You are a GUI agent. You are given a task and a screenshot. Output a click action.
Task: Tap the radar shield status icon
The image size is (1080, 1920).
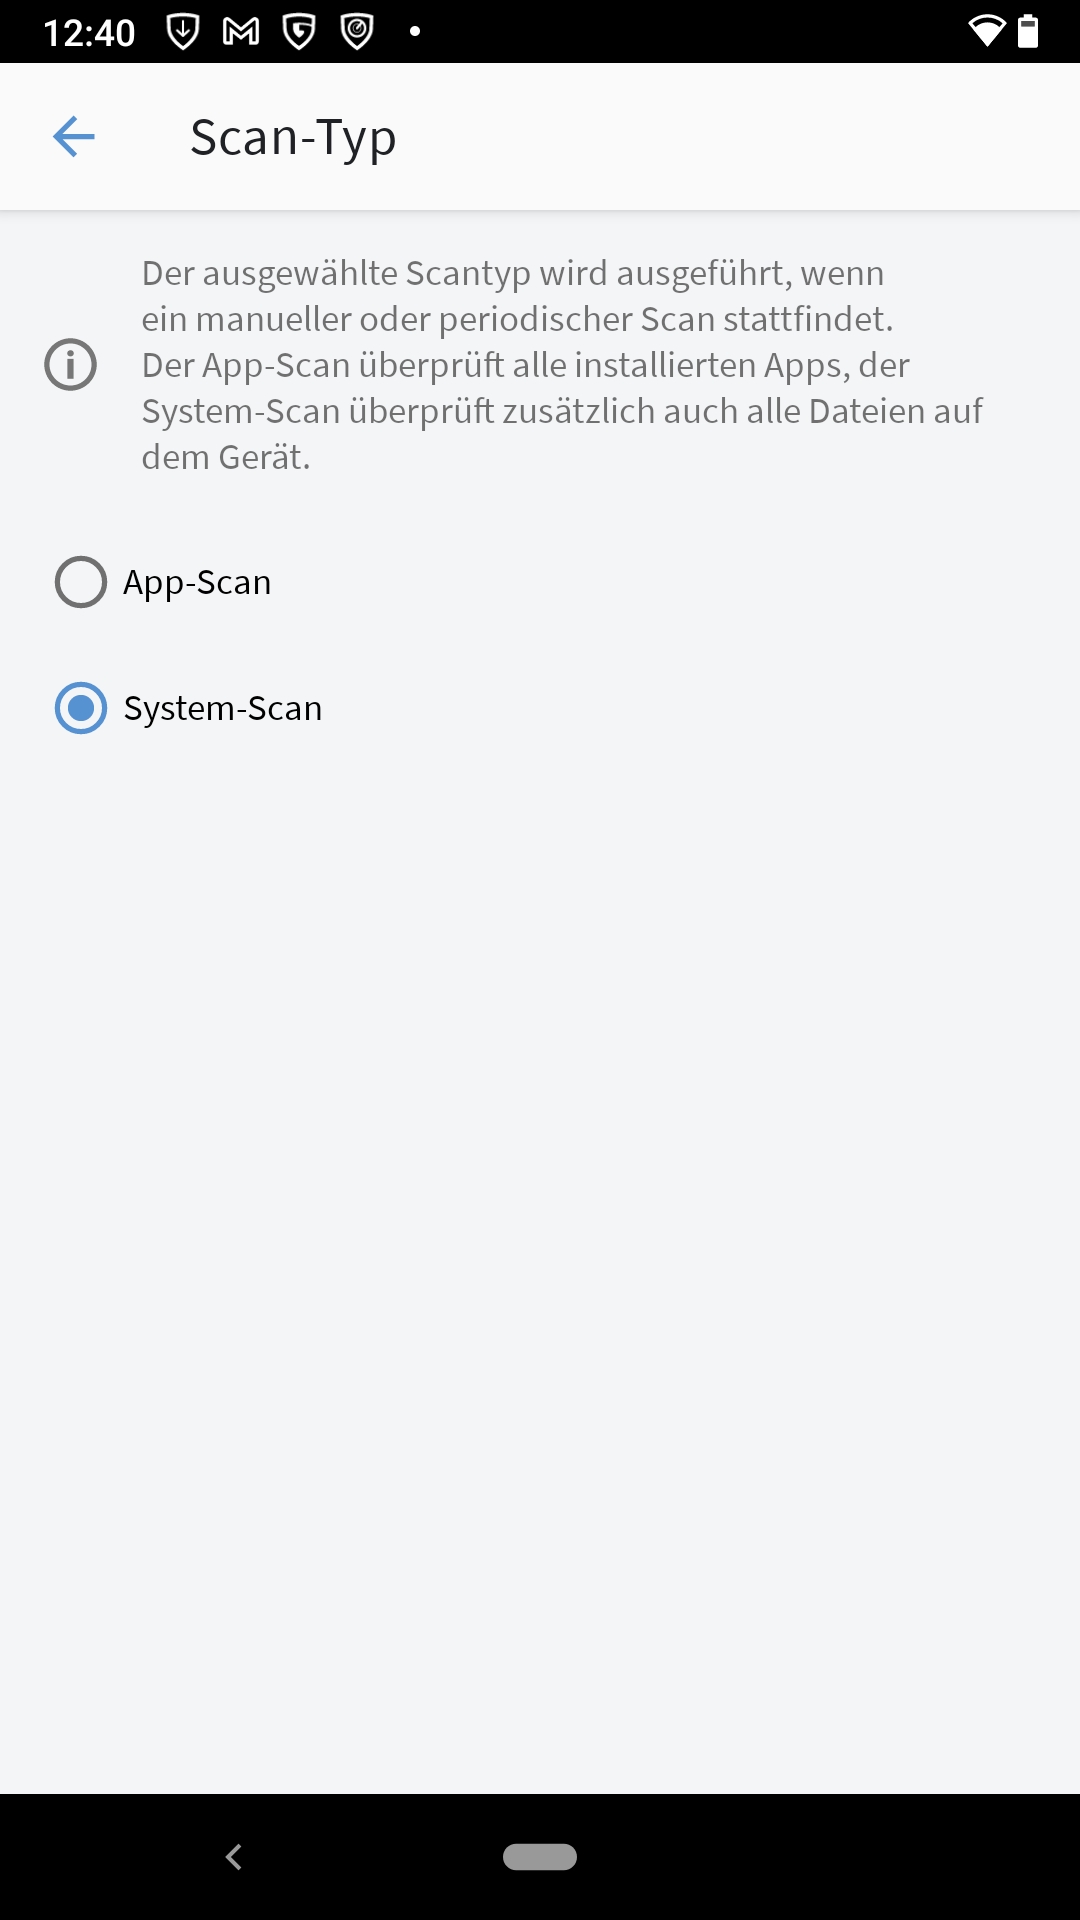click(357, 32)
